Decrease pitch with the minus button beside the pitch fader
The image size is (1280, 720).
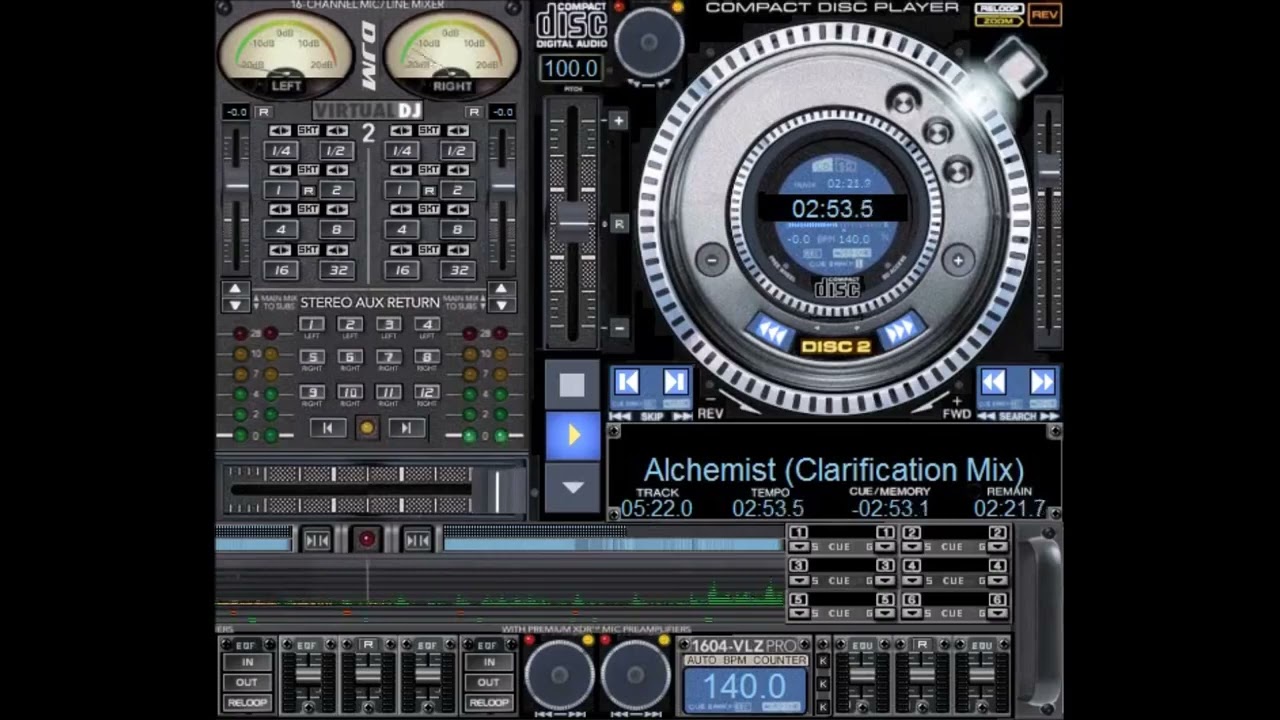point(618,327)
